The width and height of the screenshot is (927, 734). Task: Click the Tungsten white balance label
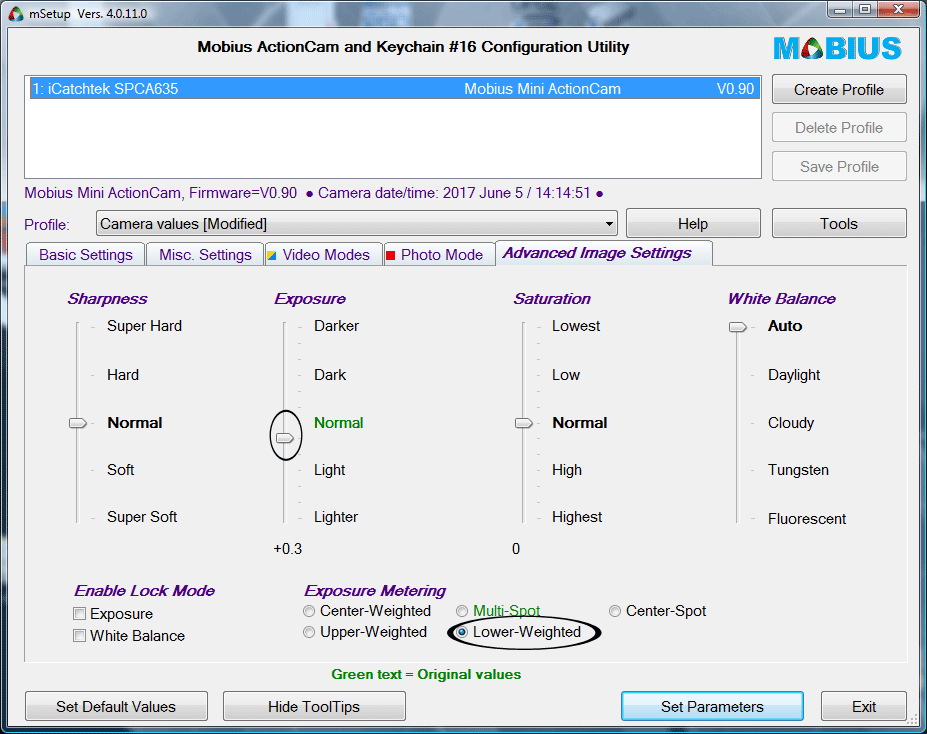tap(798, 470)
